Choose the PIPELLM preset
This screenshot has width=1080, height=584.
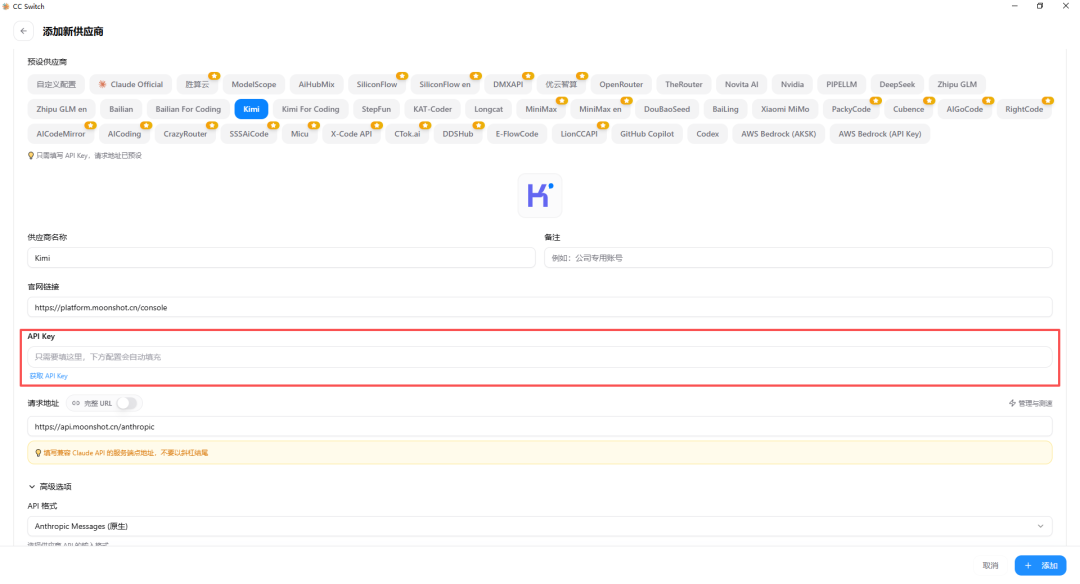coord(842,84)
